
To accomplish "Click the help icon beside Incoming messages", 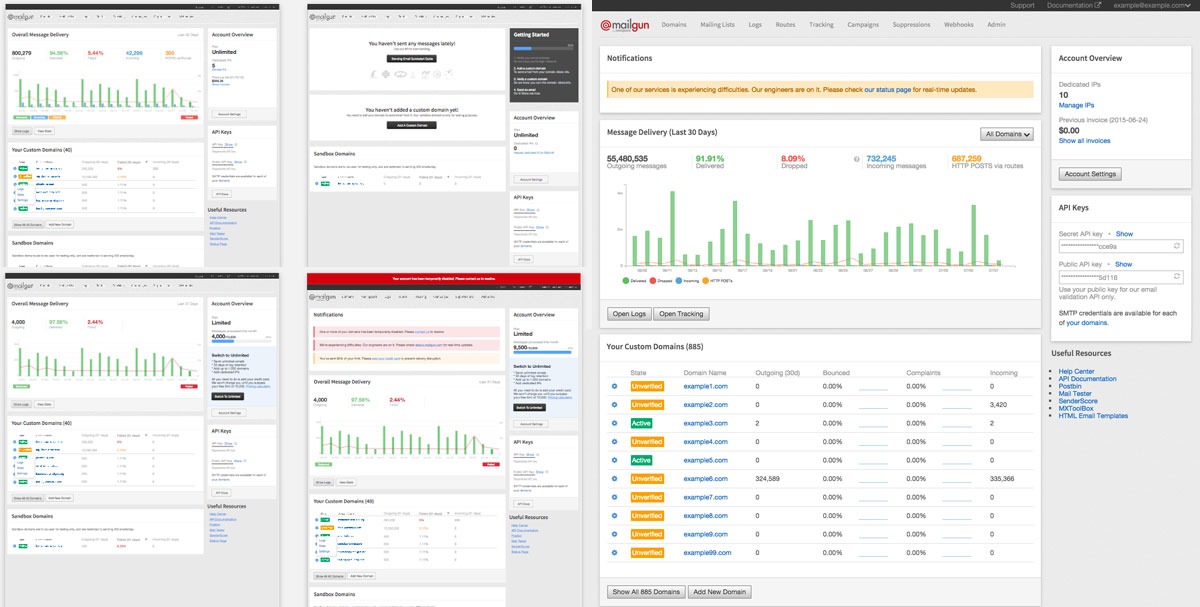I will (x=857, y=160).
